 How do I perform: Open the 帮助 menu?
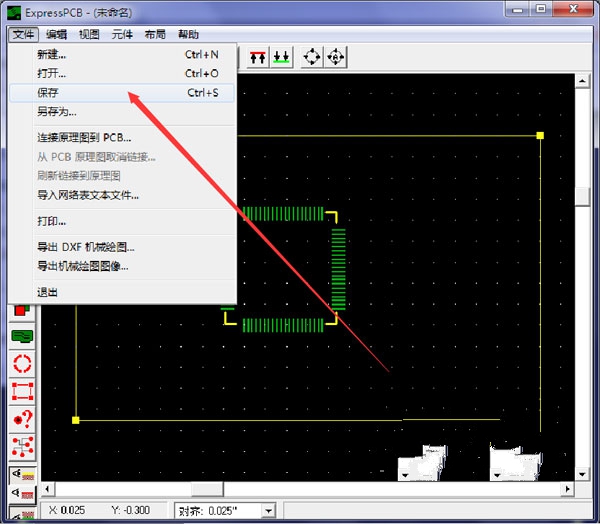coord(188,34)
